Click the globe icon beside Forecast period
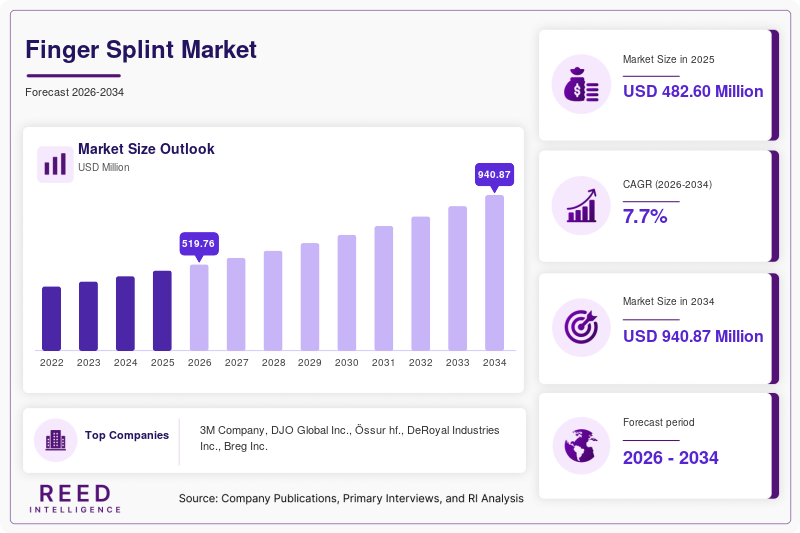 point(581,446)
